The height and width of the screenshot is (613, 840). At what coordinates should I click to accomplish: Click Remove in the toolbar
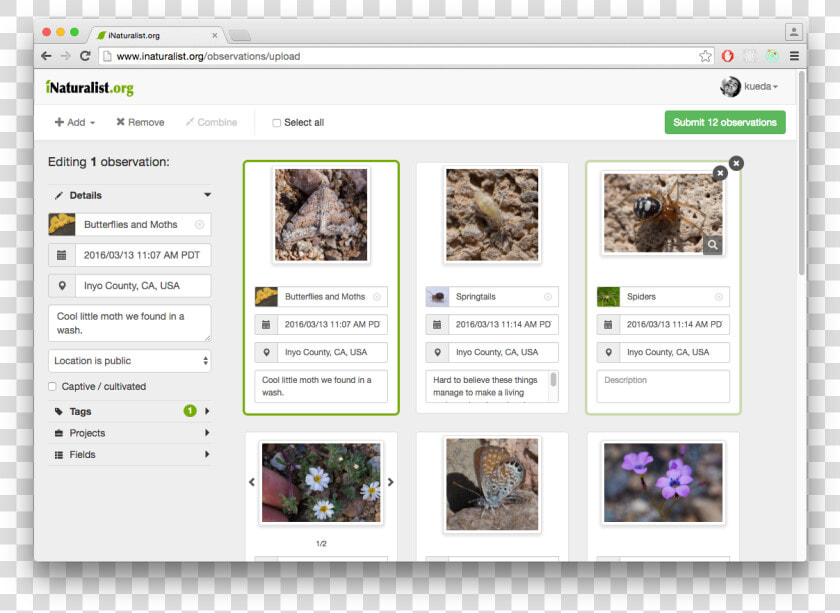[x=140, y=122]
